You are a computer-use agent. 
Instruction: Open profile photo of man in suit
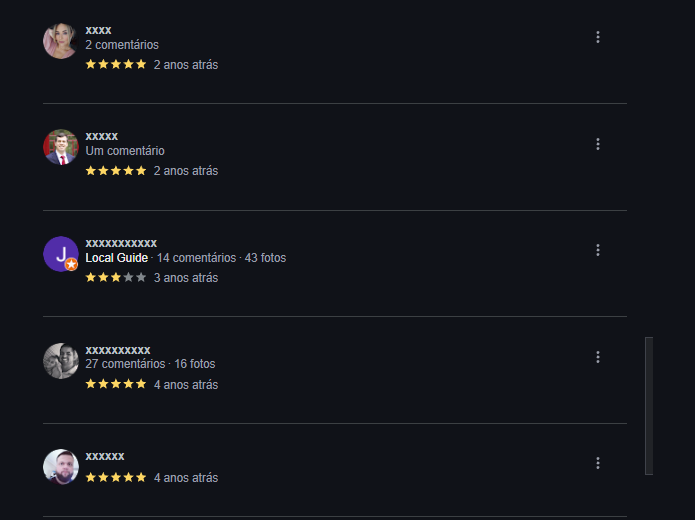[61, 147]
